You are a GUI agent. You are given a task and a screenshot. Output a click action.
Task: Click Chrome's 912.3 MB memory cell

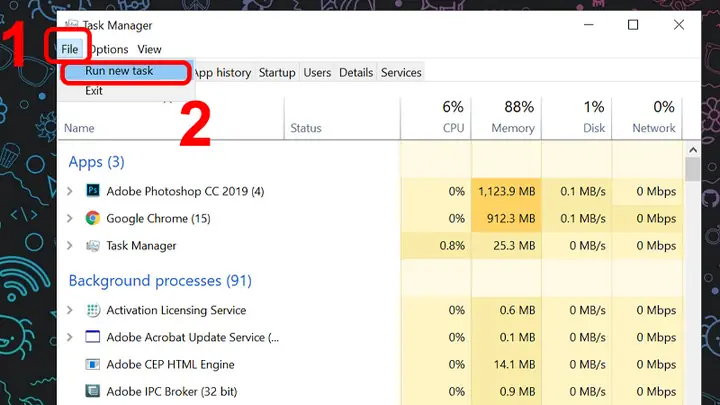[x=506, y=219]
